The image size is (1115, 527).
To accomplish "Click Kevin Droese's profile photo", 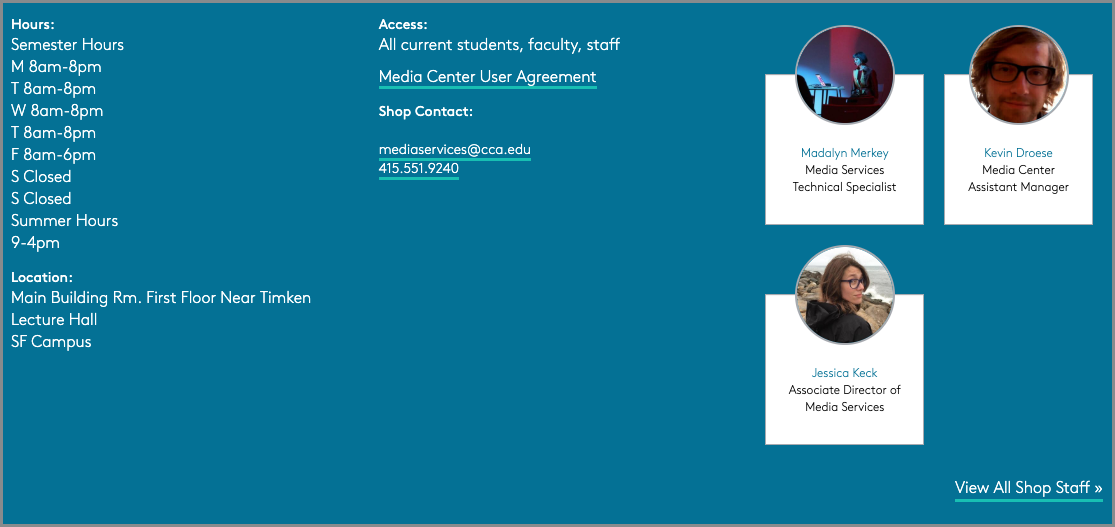I will click(x=1018, y=75).
